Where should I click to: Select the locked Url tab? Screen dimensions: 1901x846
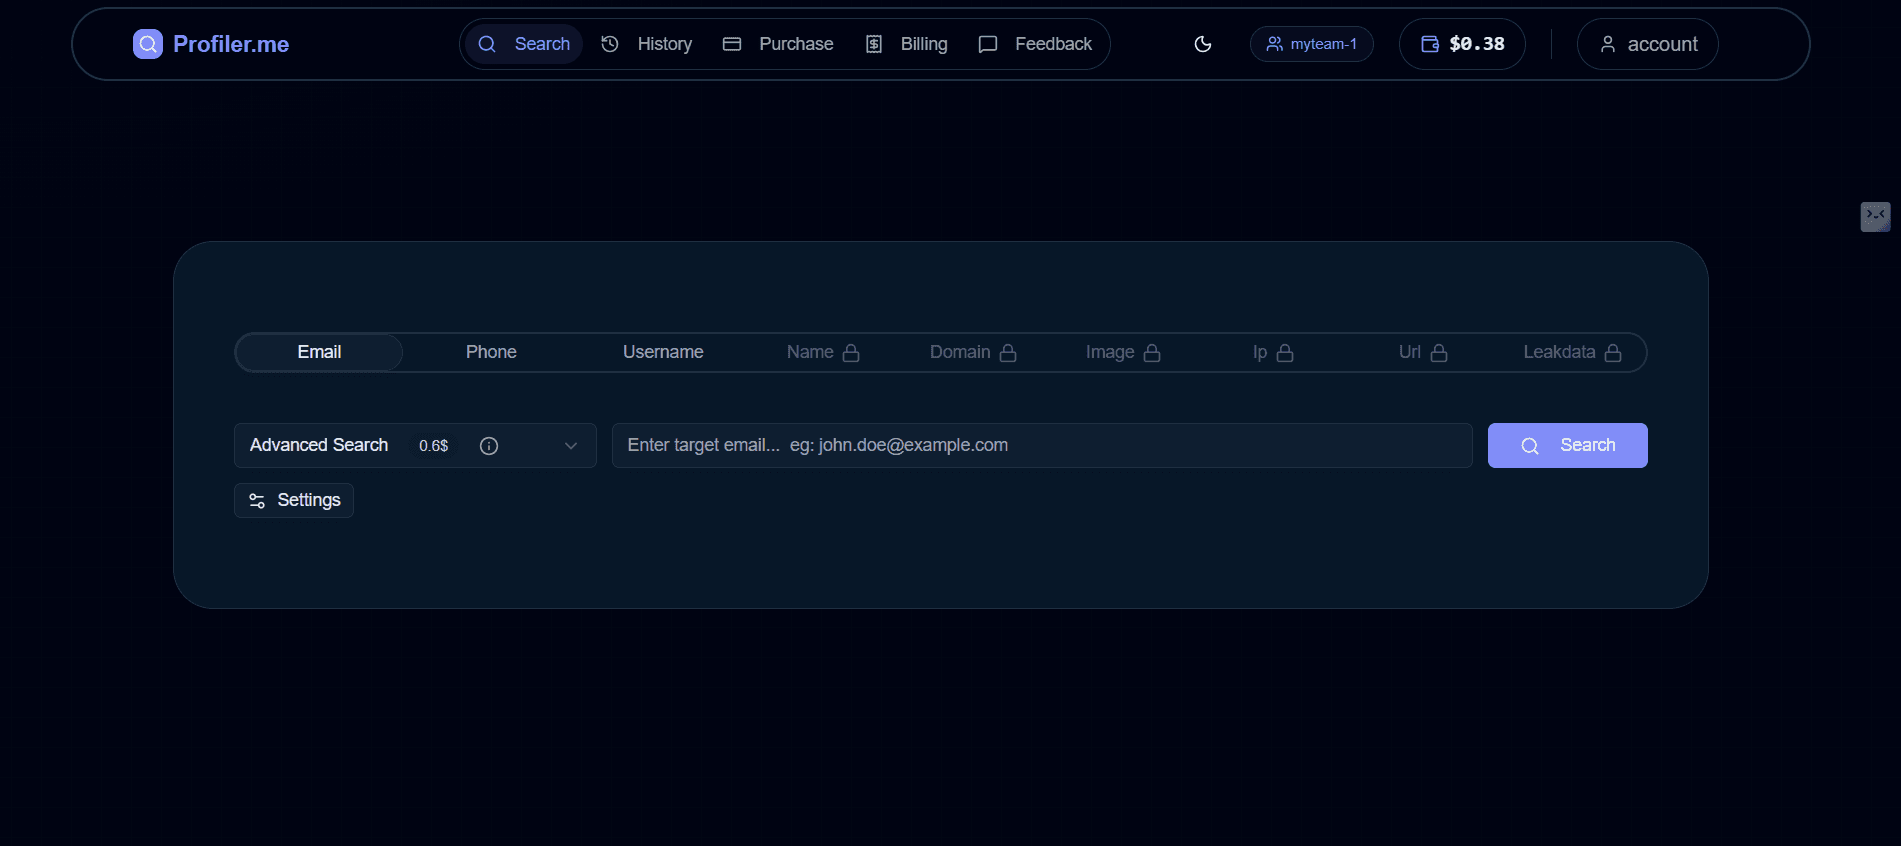pos(1423,352)
